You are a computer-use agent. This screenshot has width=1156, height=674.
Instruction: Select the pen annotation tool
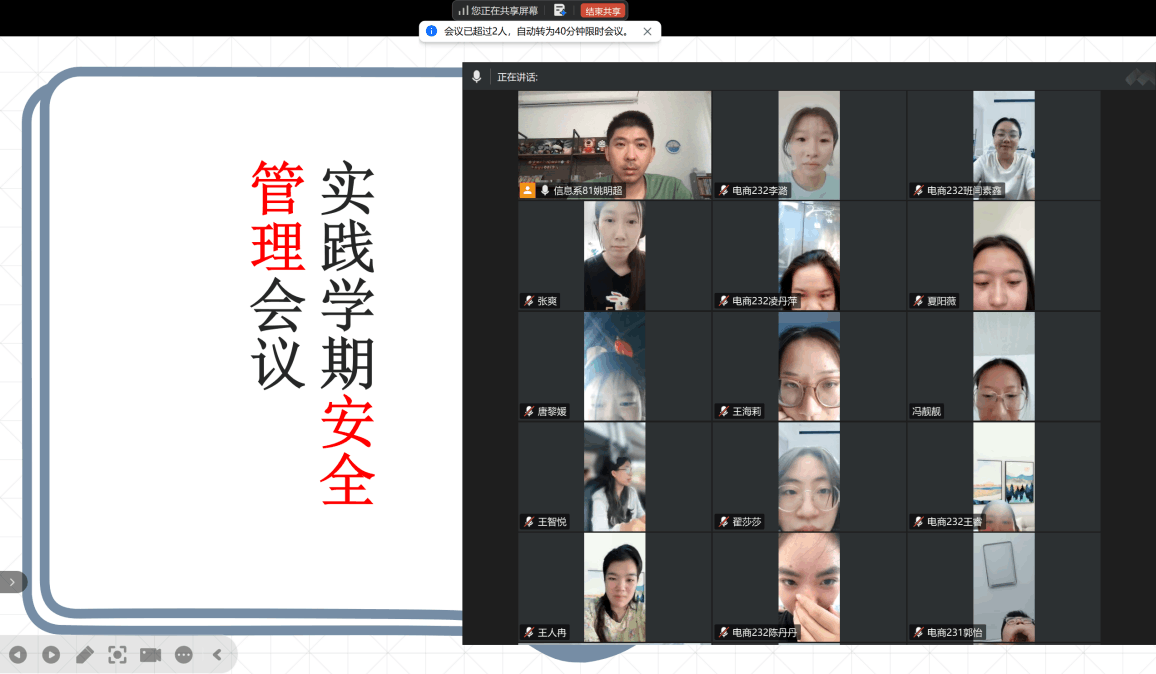pyautogui.click(x=85, y=655)
